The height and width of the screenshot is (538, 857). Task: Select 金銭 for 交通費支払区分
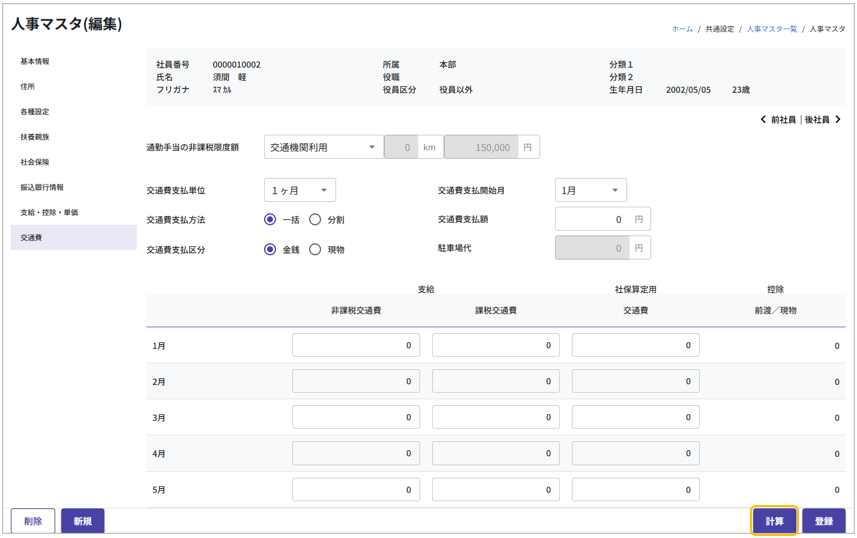point(270,249)
